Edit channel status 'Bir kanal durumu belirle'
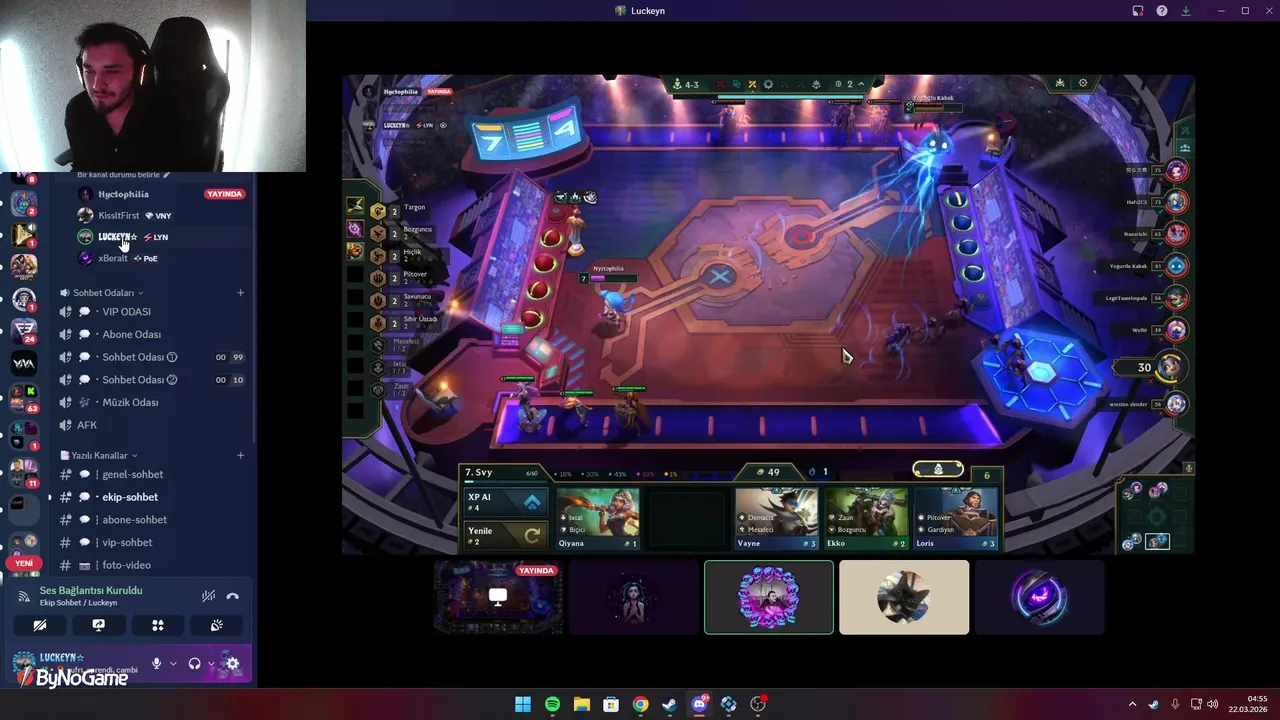This screenshot has width=1280, height=720. [124, 175]
